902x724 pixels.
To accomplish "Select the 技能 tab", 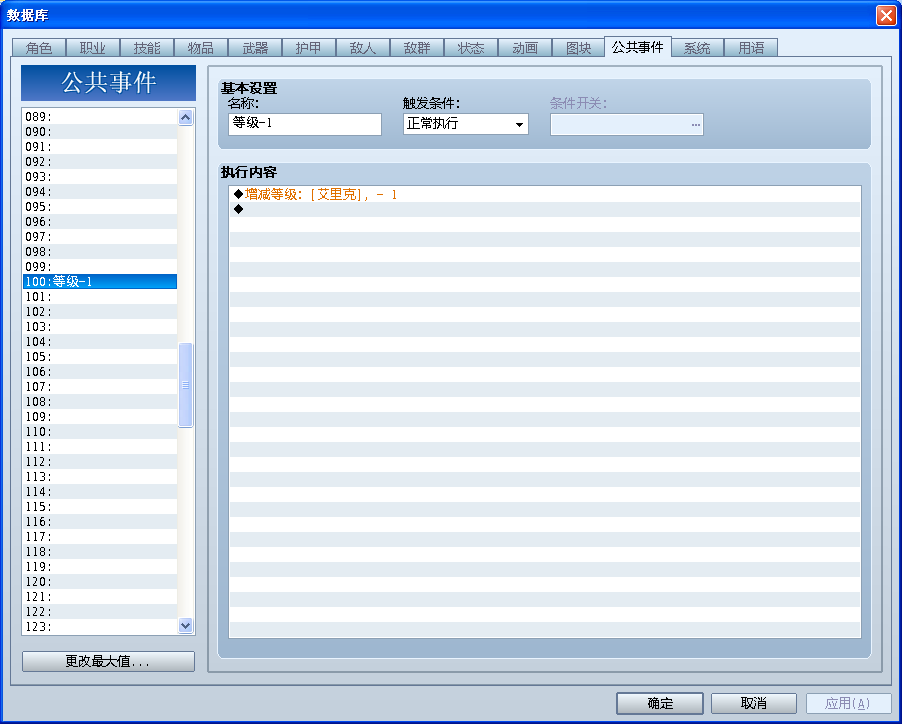I will 147,48.
